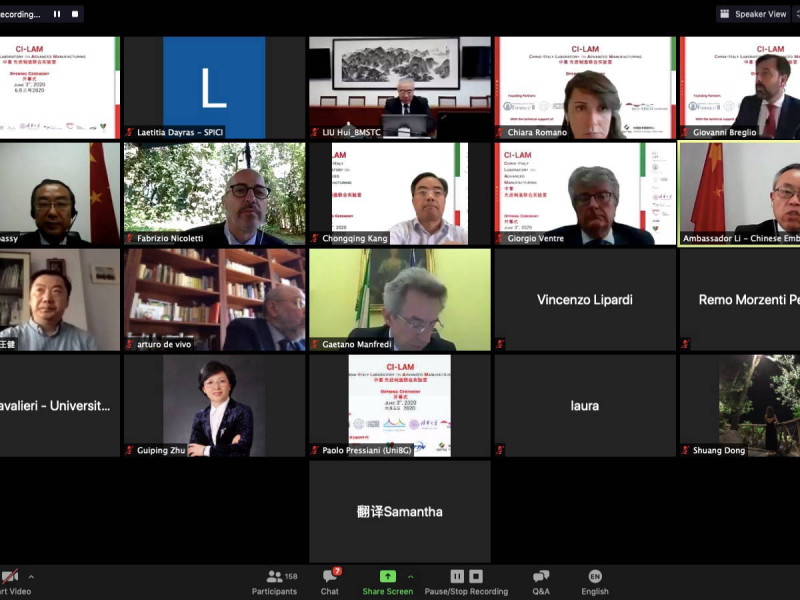Select Cavalieri – Universit... participant tile
The height and width of the screenshot is (600, 800).
point(60,406)
